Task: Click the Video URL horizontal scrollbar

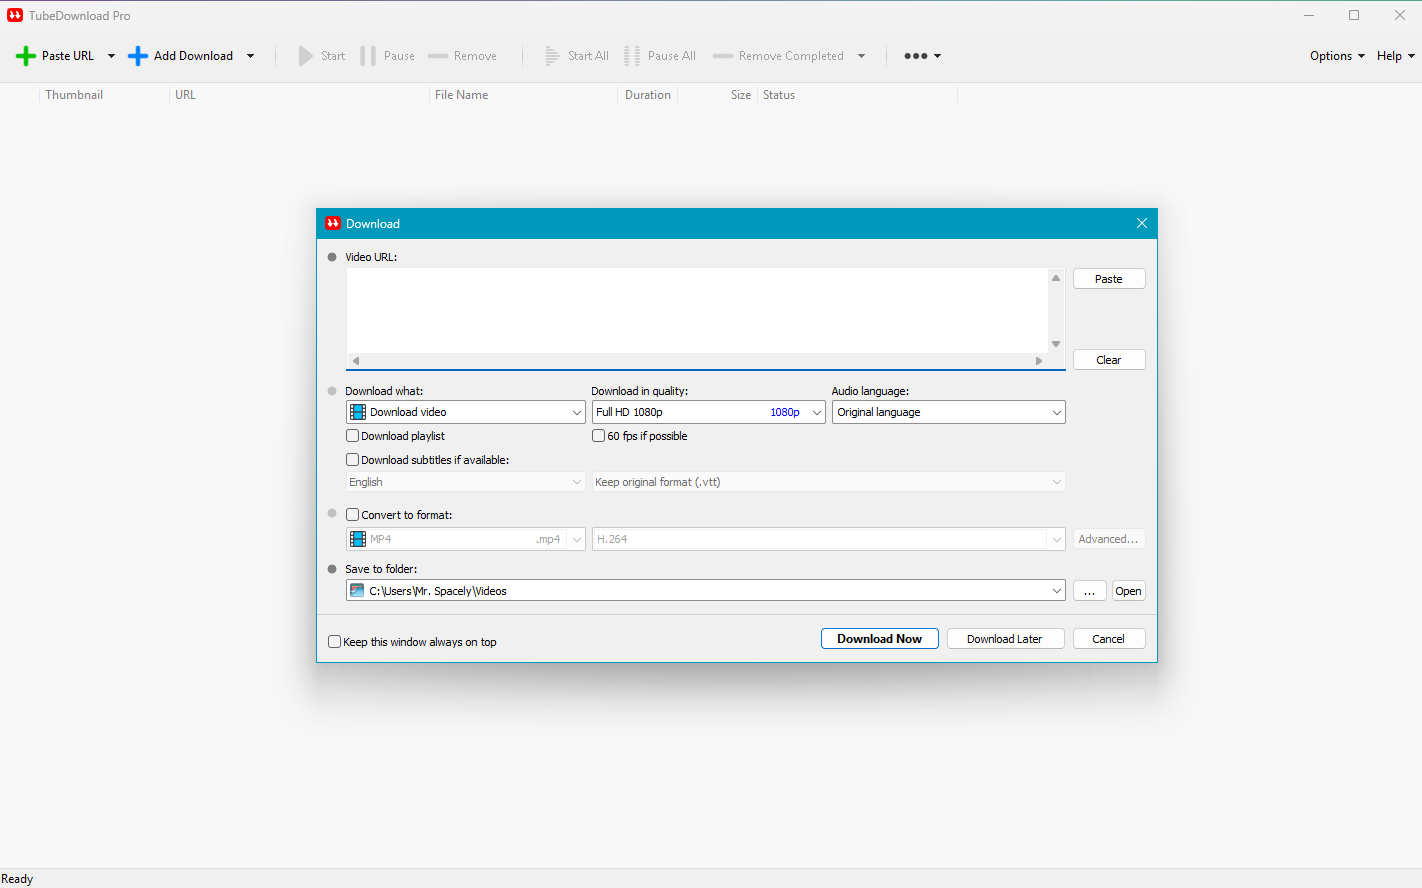Action: click(x=697, y=361)
